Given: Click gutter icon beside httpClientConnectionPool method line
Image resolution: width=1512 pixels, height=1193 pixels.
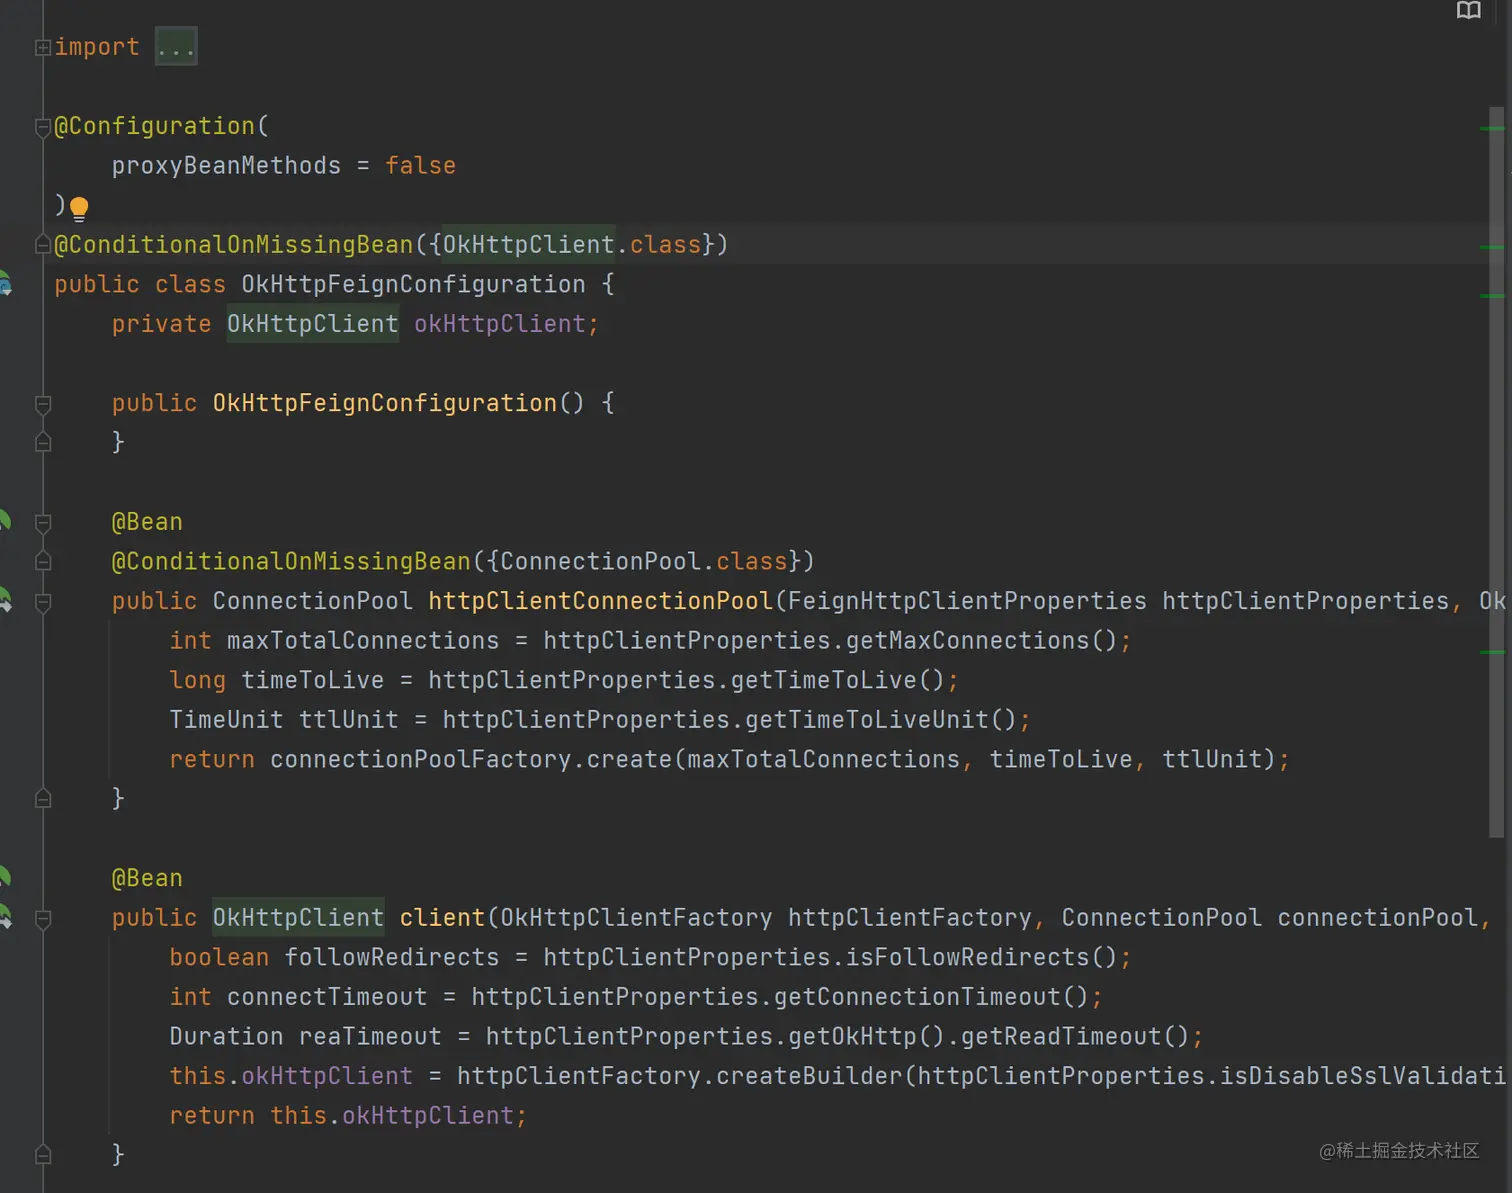Looking at the screenshot, I should pyautogui.click(x=5, y=600).
